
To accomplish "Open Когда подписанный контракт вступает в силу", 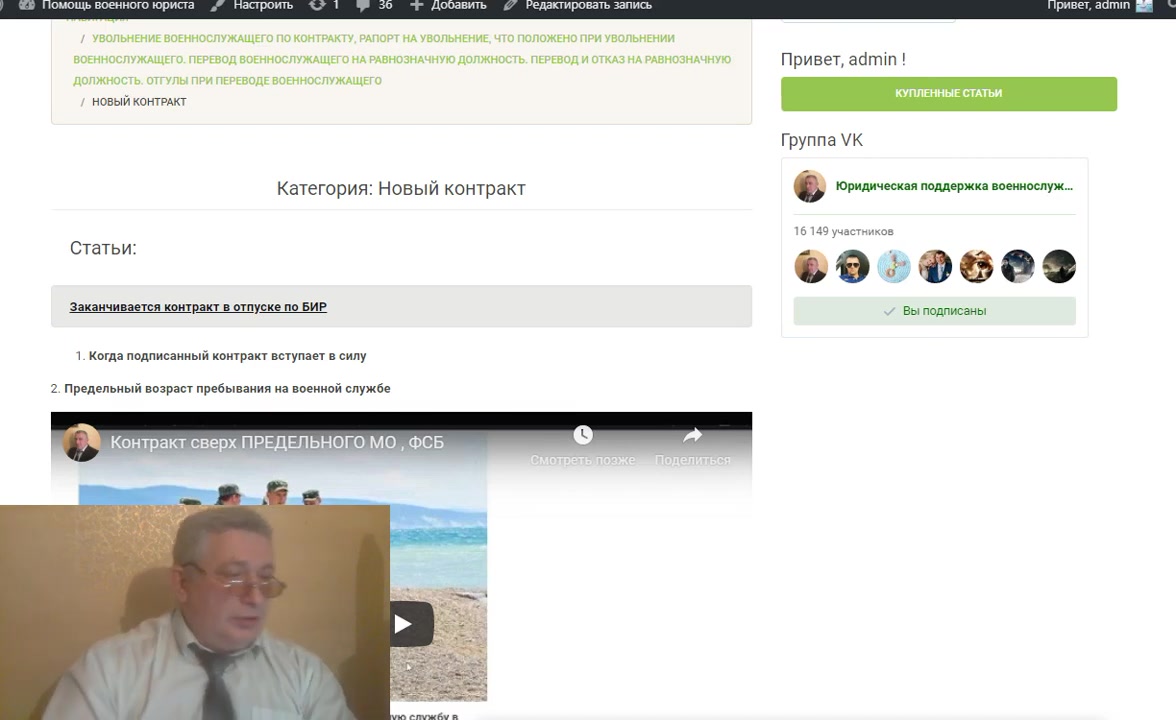I will [x=227, y=356].
